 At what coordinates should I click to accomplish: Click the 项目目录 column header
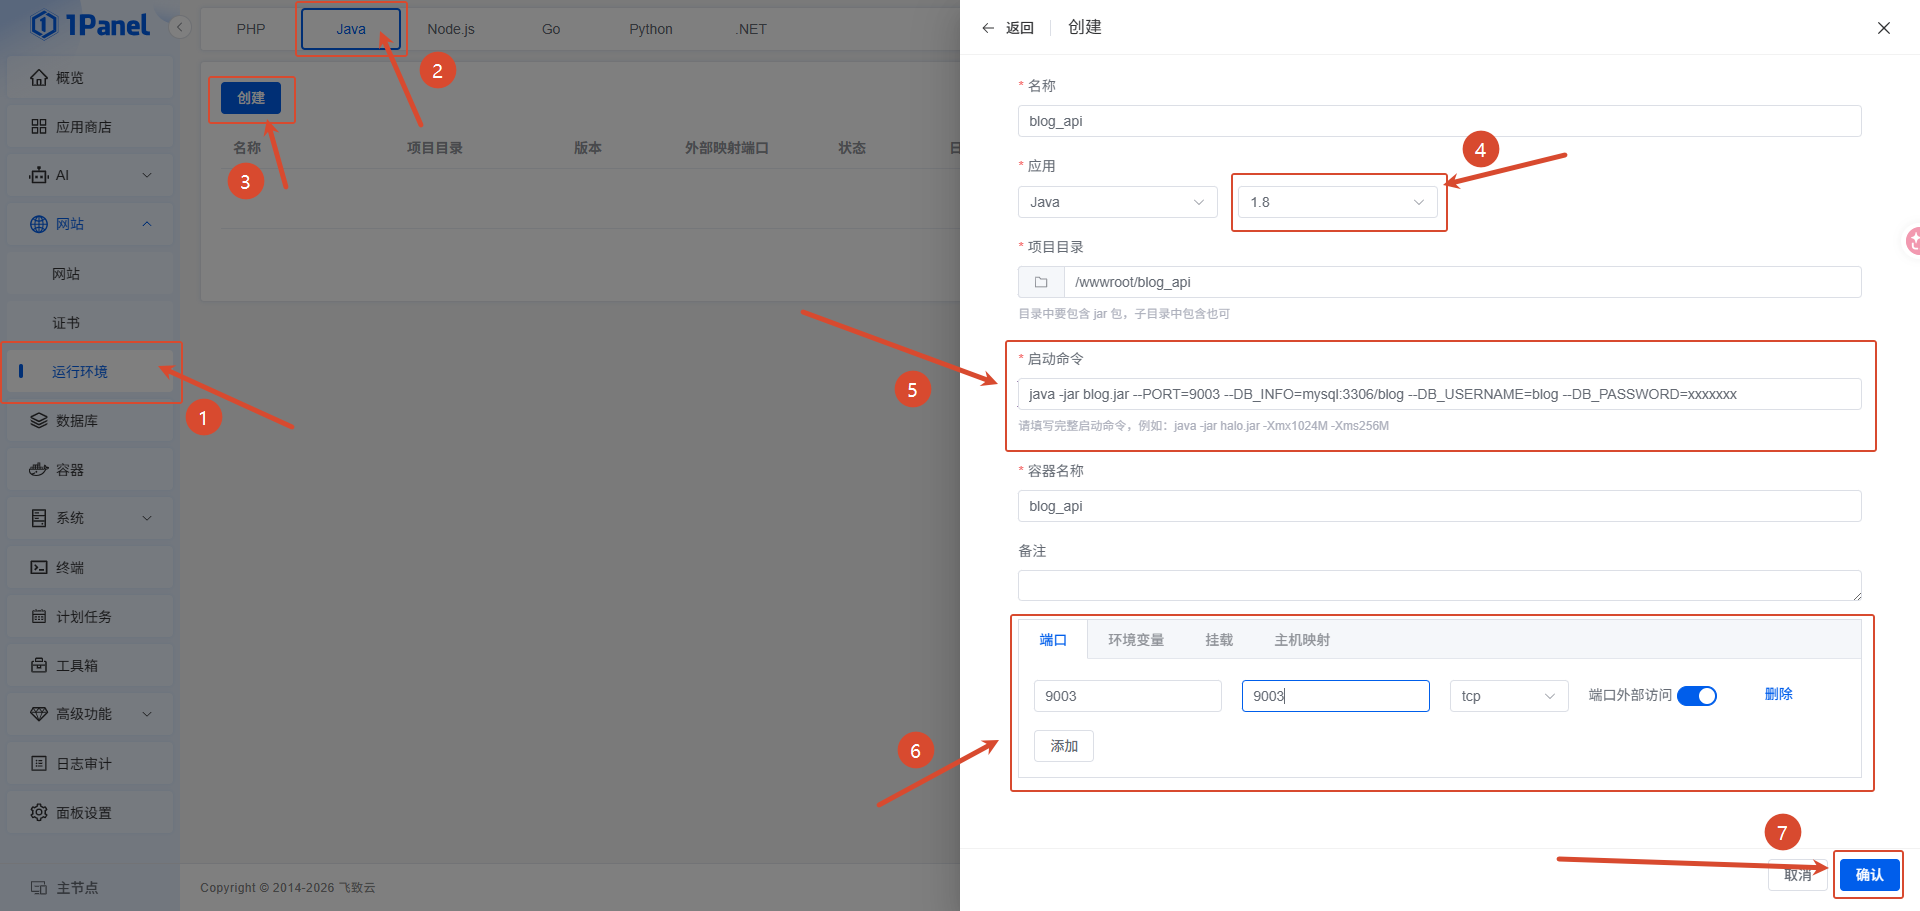click(x=435, y=148)
